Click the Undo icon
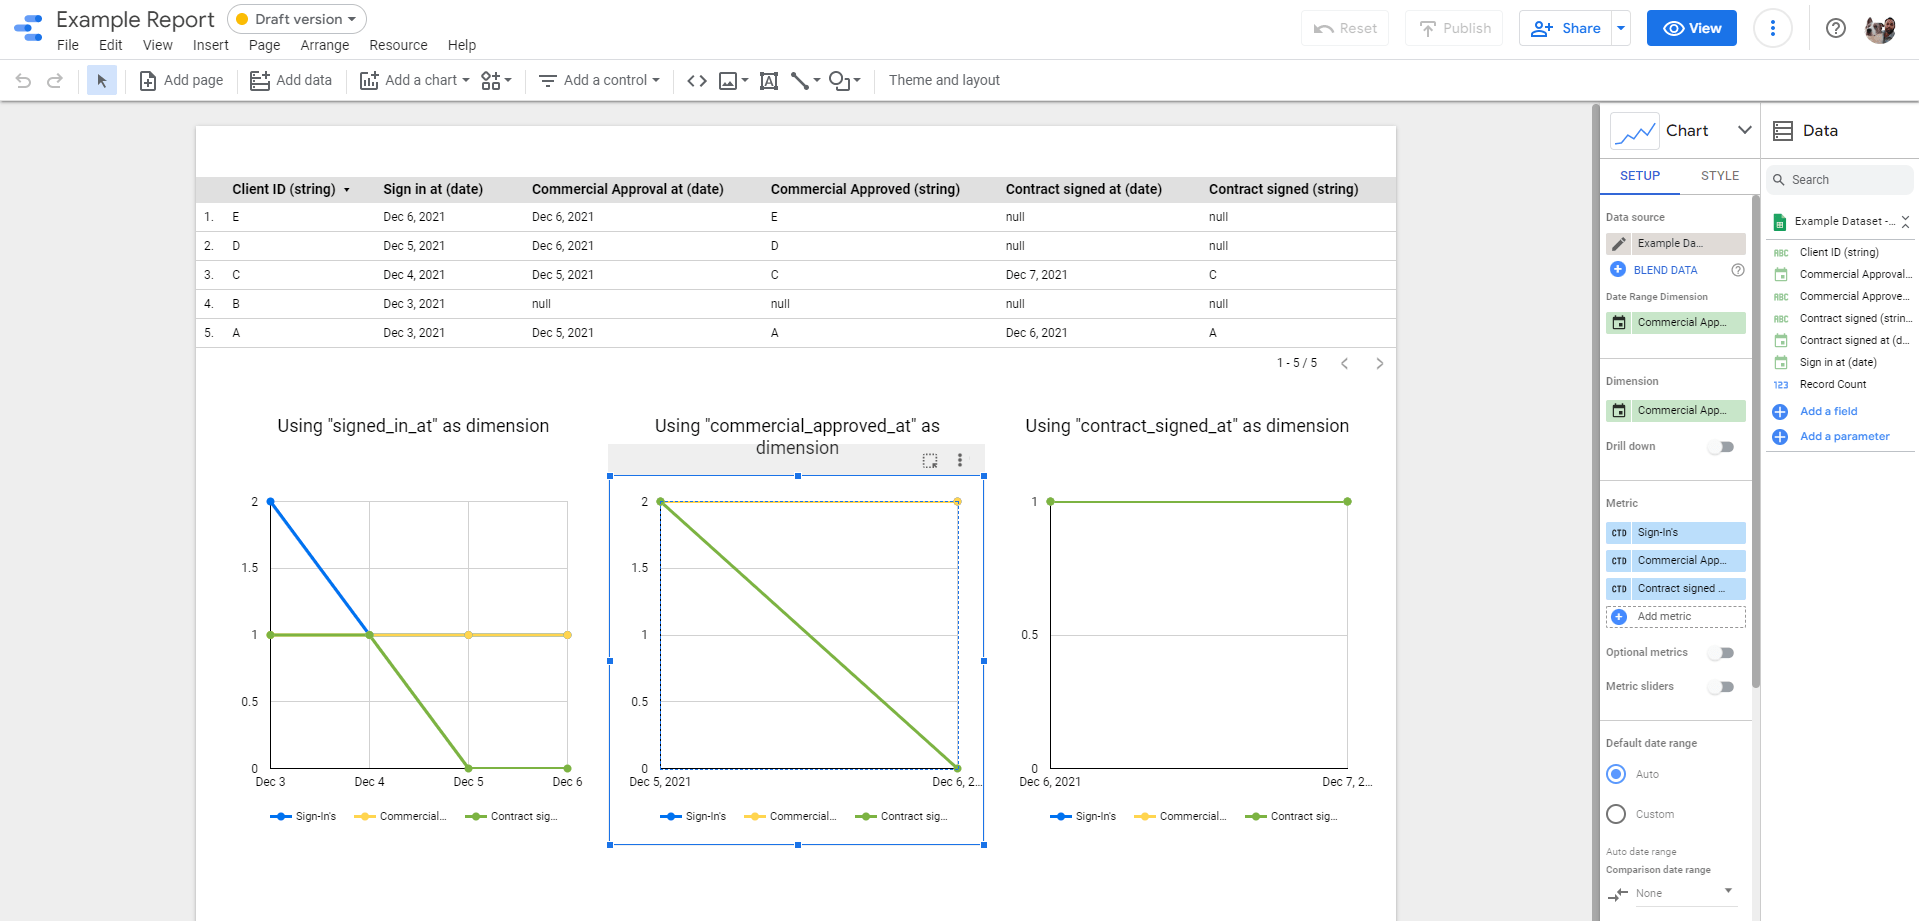 pyautogui.click(x=22, y=80)
